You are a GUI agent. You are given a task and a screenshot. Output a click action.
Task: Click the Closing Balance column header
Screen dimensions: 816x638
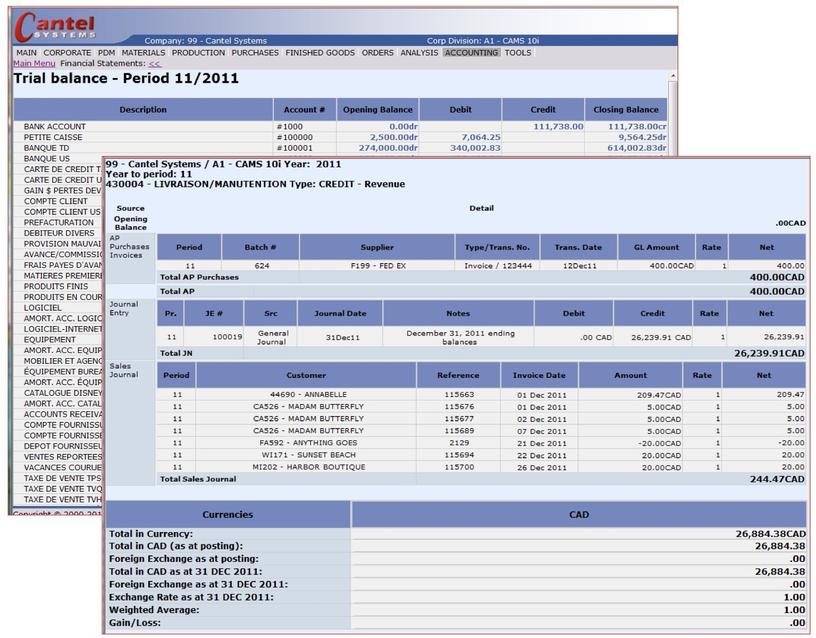(x=626, y=110)
